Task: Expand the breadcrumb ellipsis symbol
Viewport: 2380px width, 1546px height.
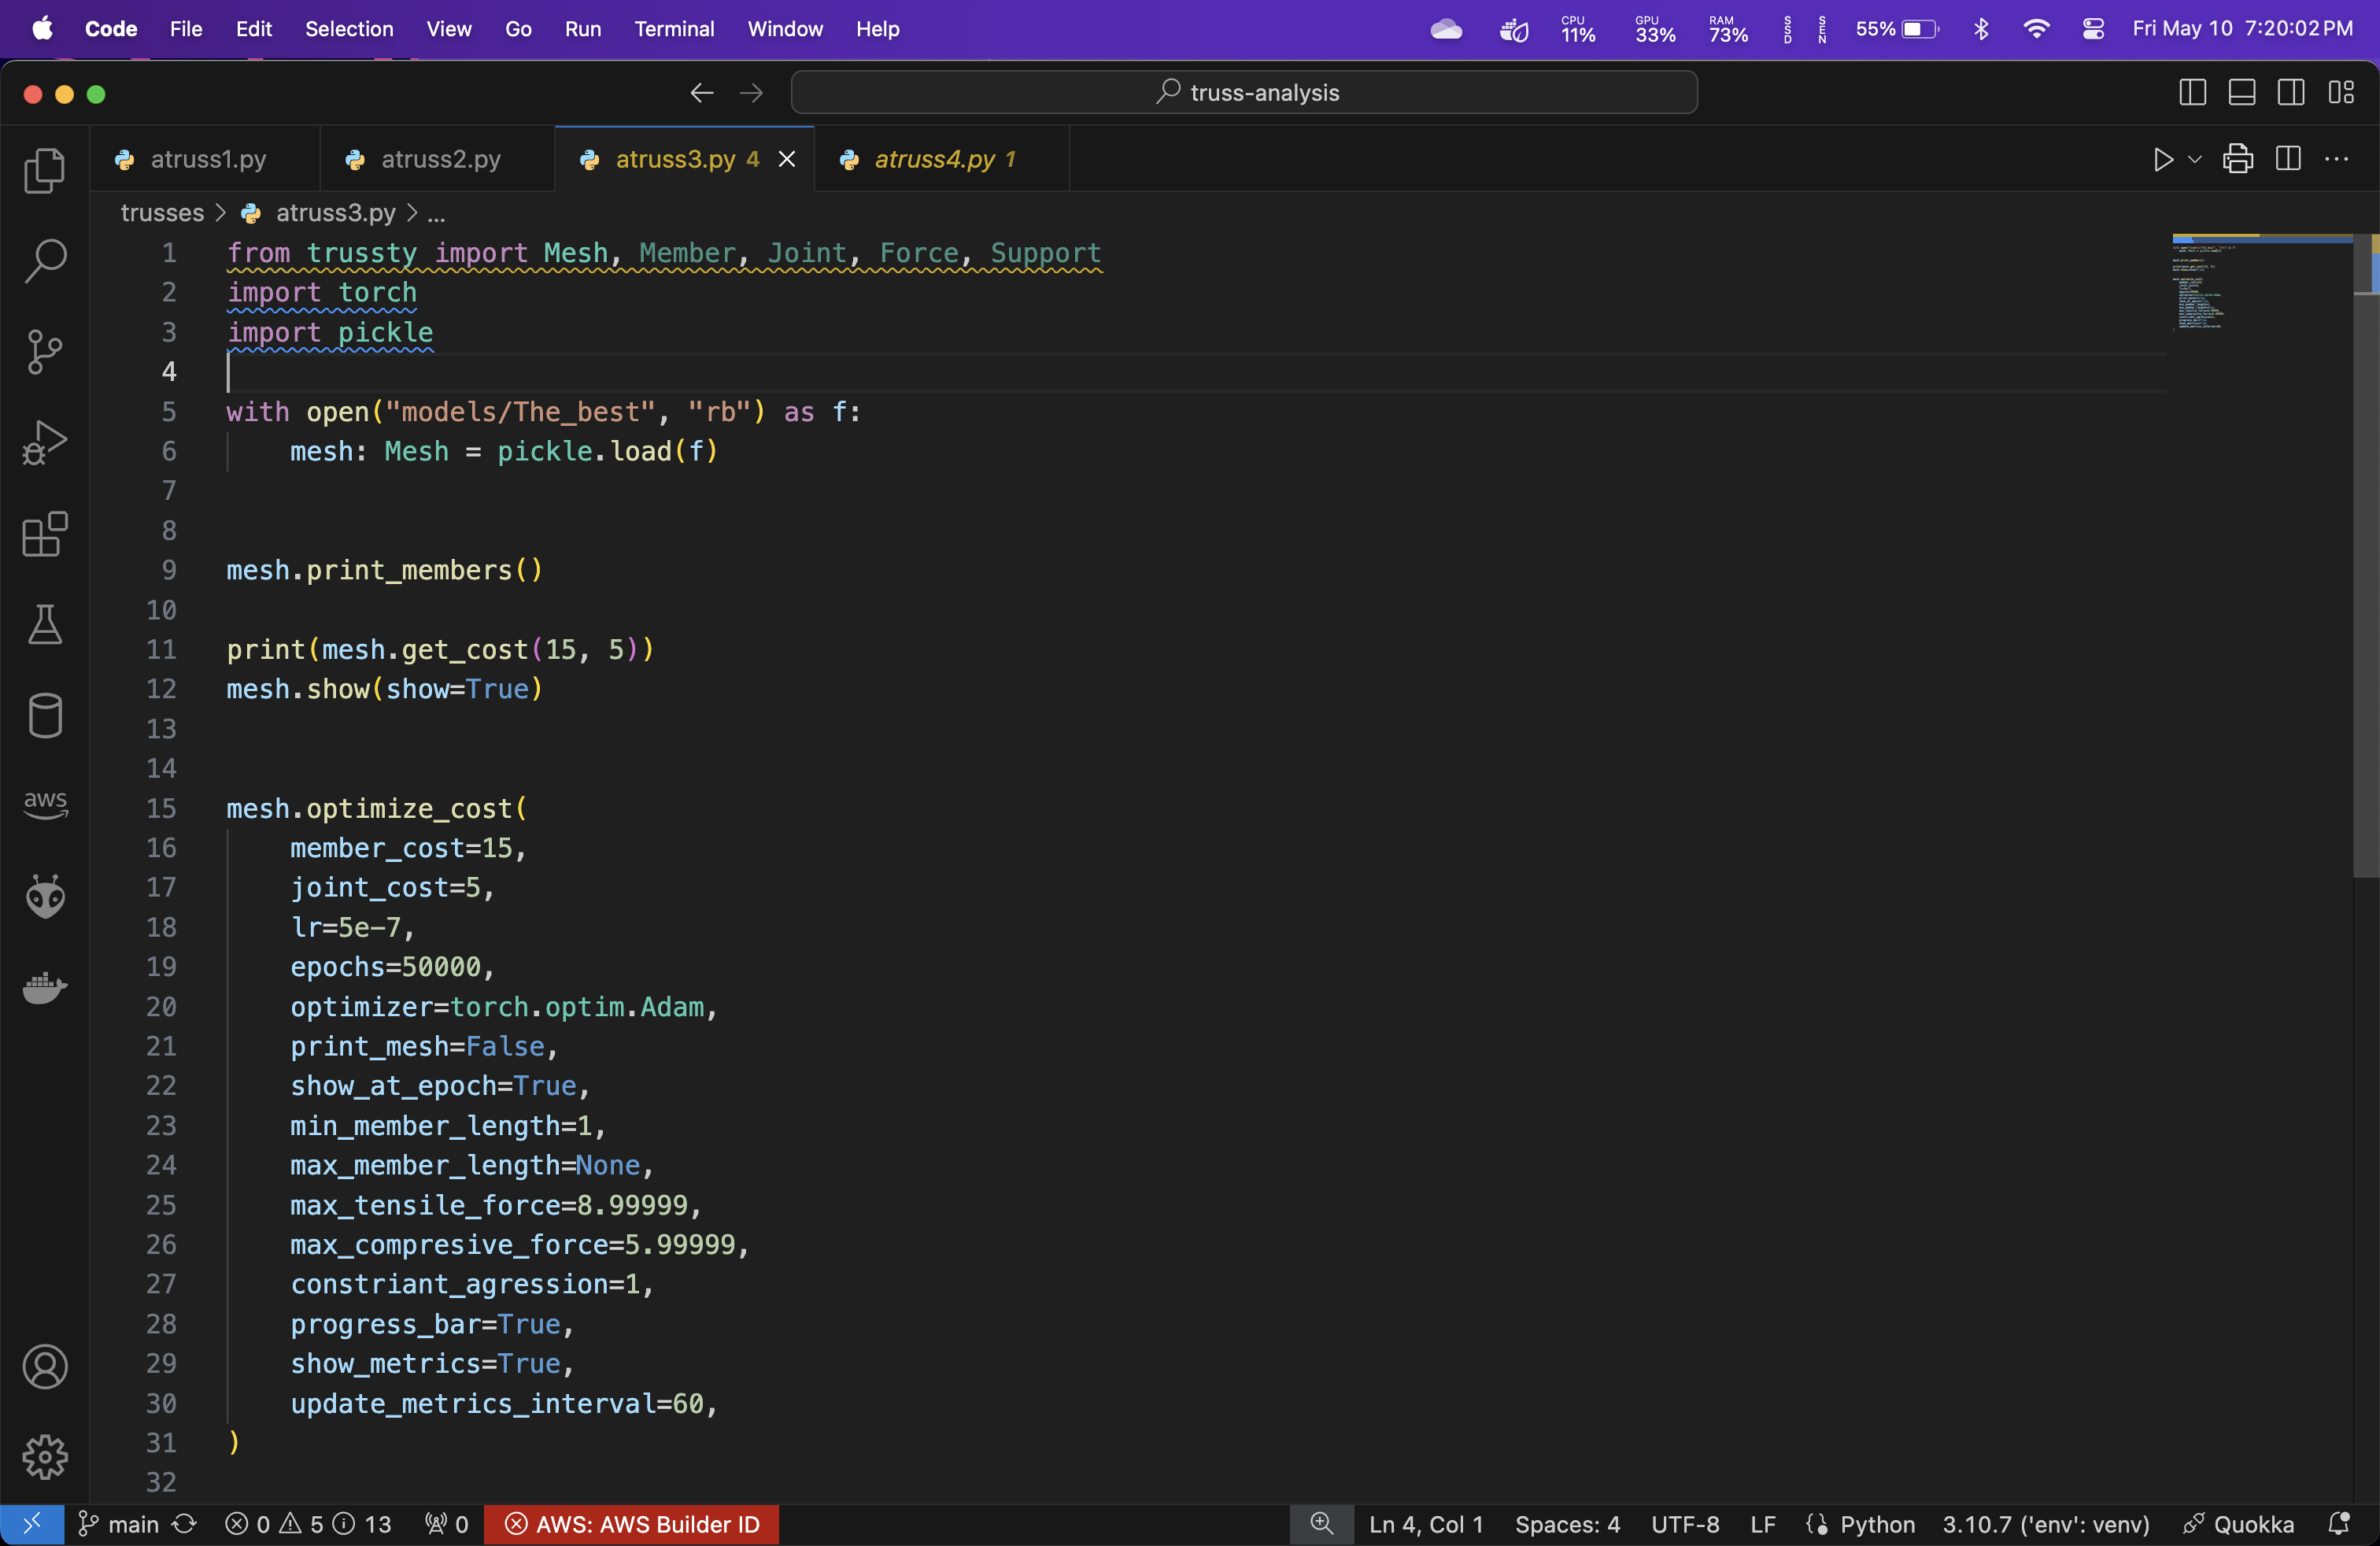Action: click(437, 213)
